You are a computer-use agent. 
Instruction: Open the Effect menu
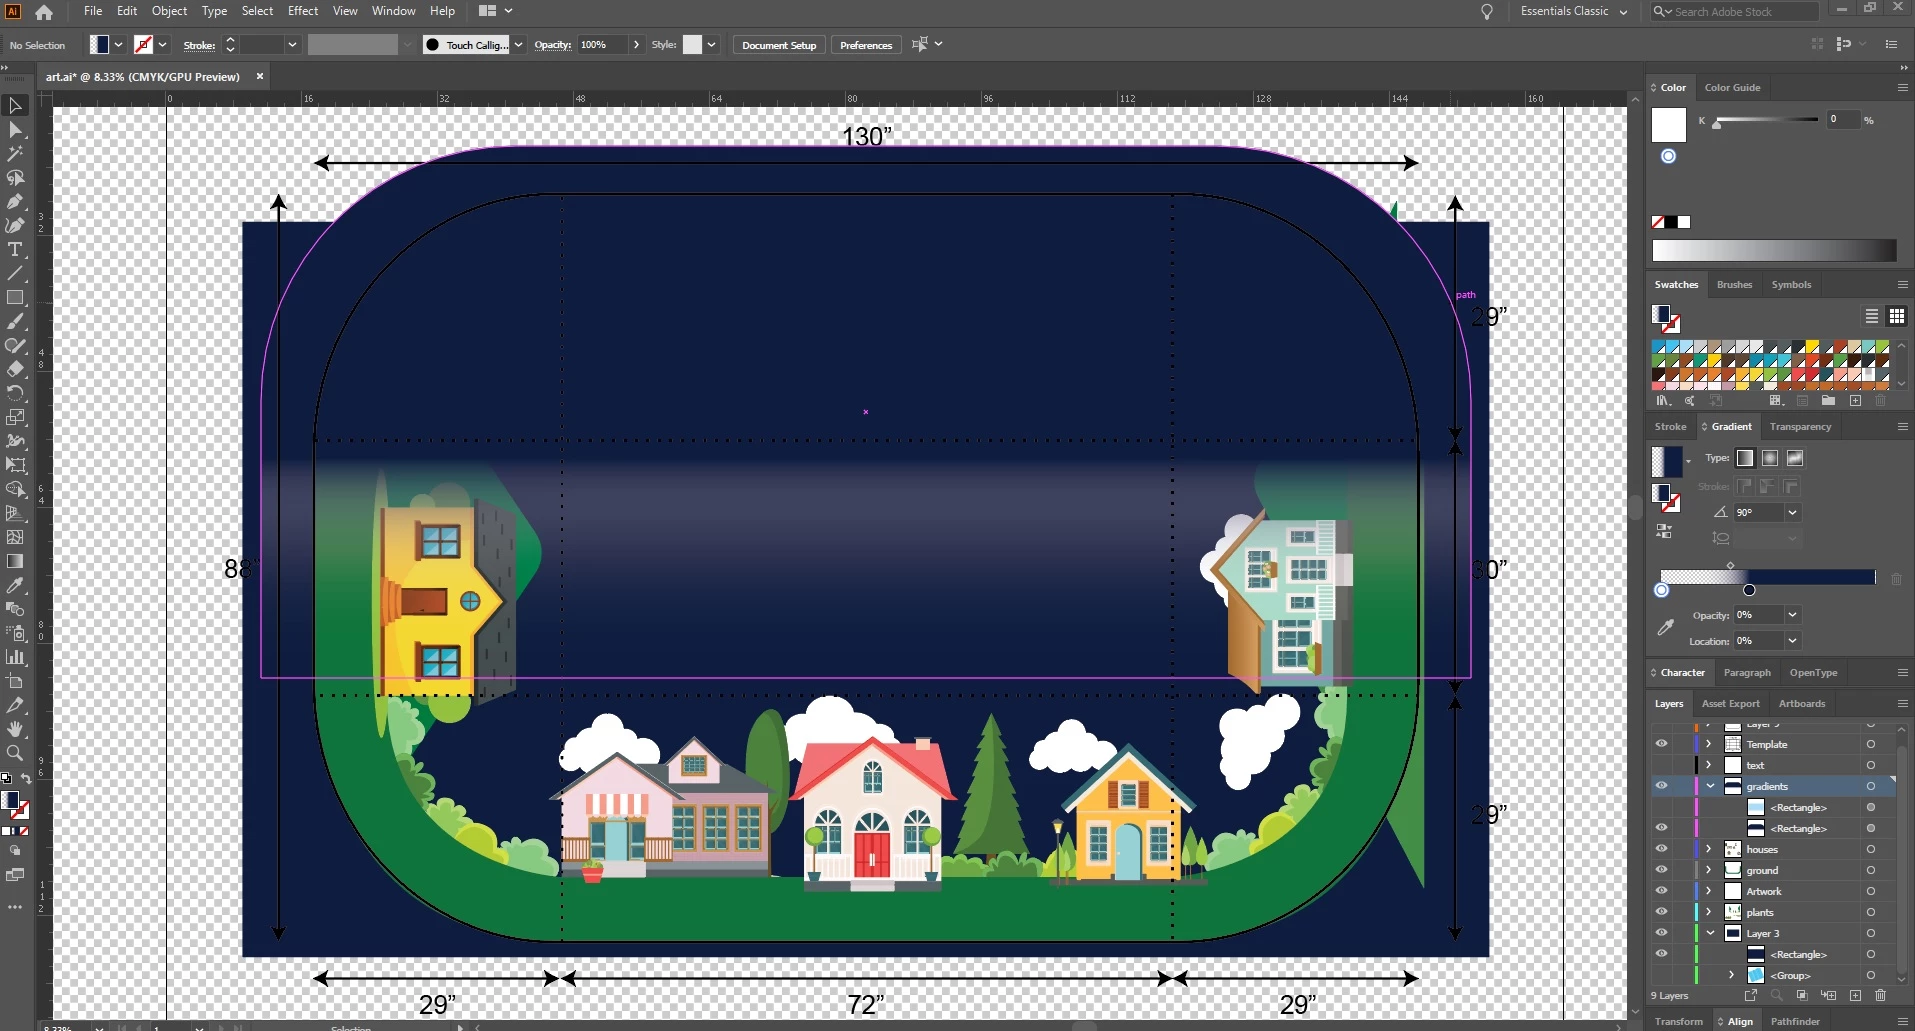click(302, 11)
